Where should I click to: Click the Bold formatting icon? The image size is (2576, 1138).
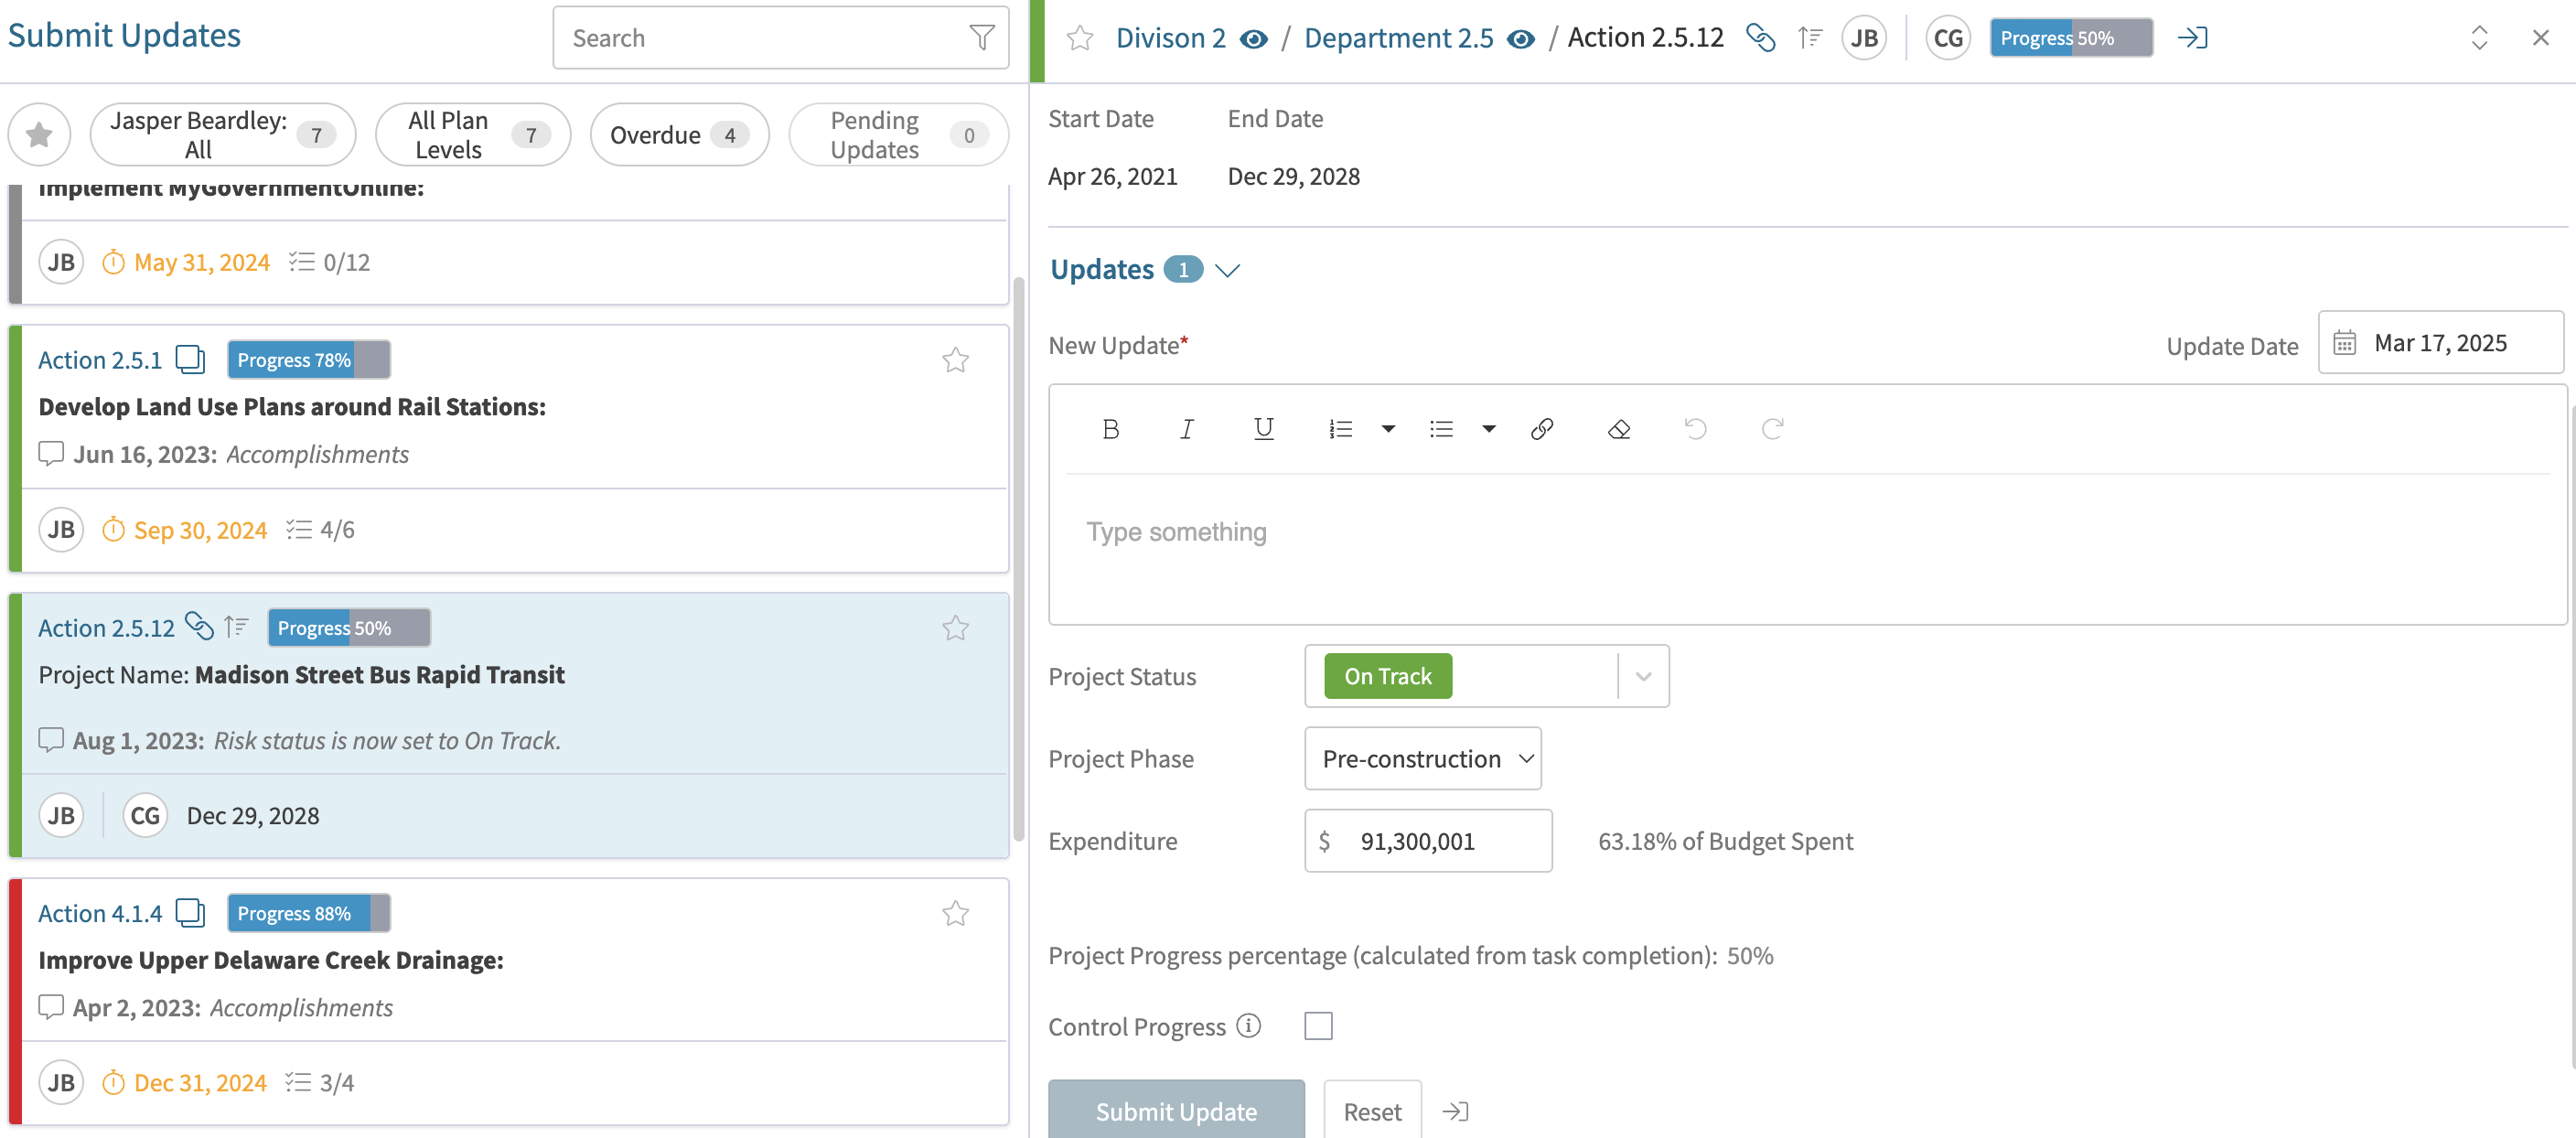point(1110,429)
